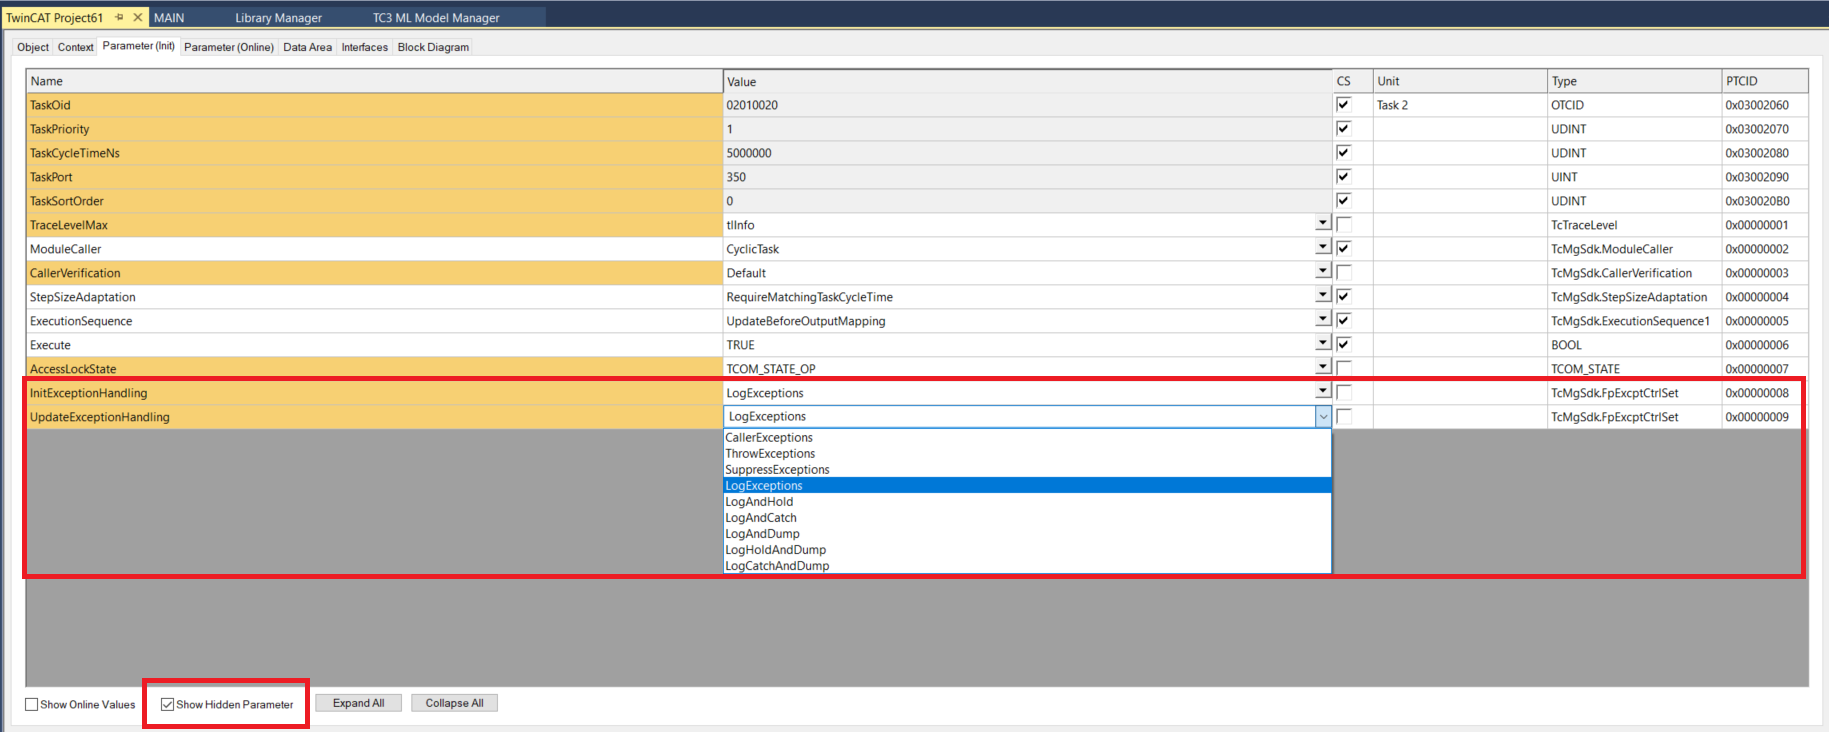Choose LogCatchAndDump from the dropdown list
The image size is (1829, 732).
1027,566
